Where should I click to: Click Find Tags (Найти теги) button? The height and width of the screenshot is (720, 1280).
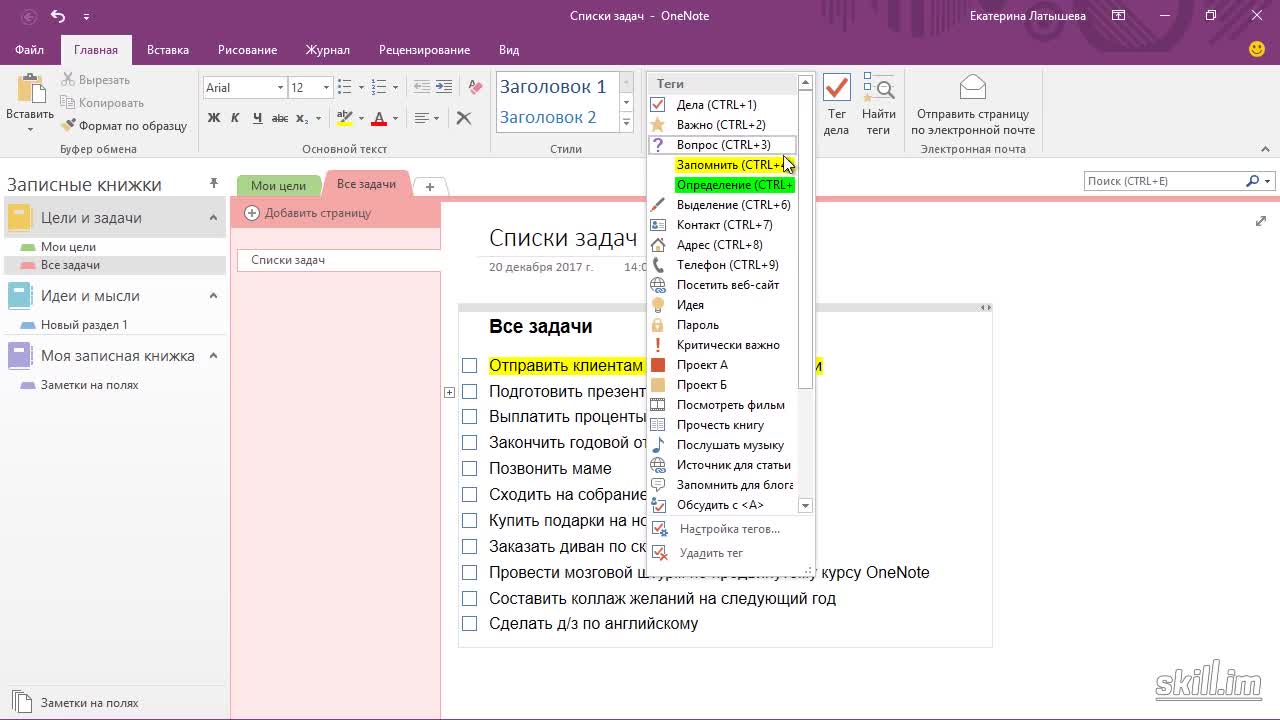(x=878, y=105)
